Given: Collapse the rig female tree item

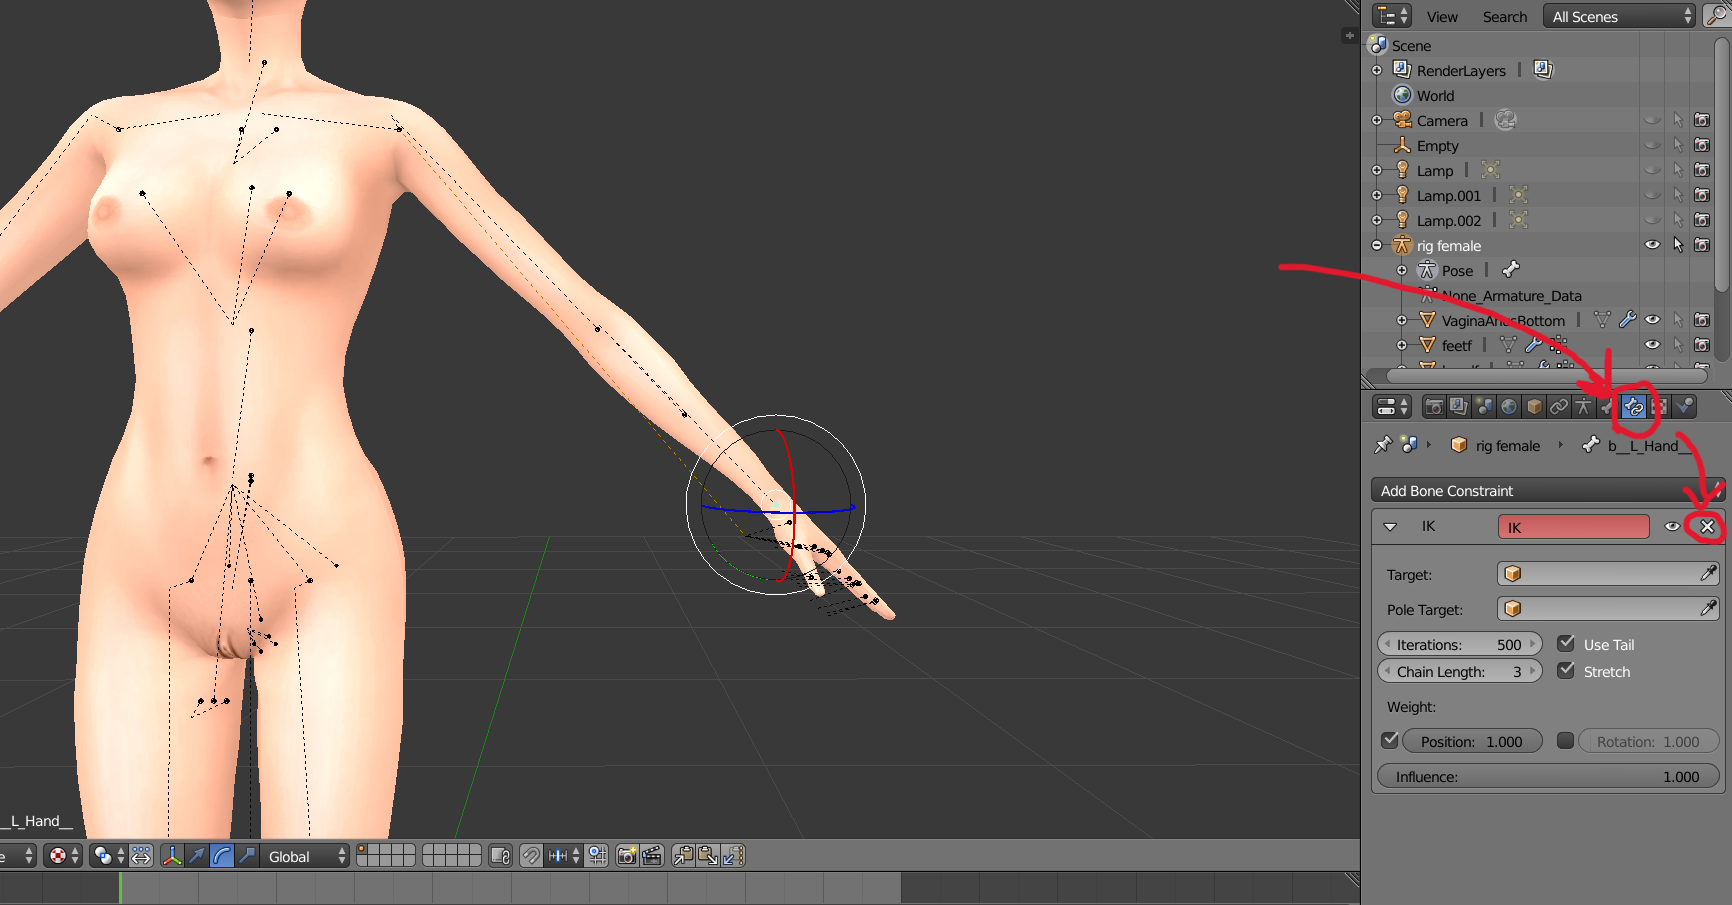Looking at the screenshot, I should (x=1377, y=245).
